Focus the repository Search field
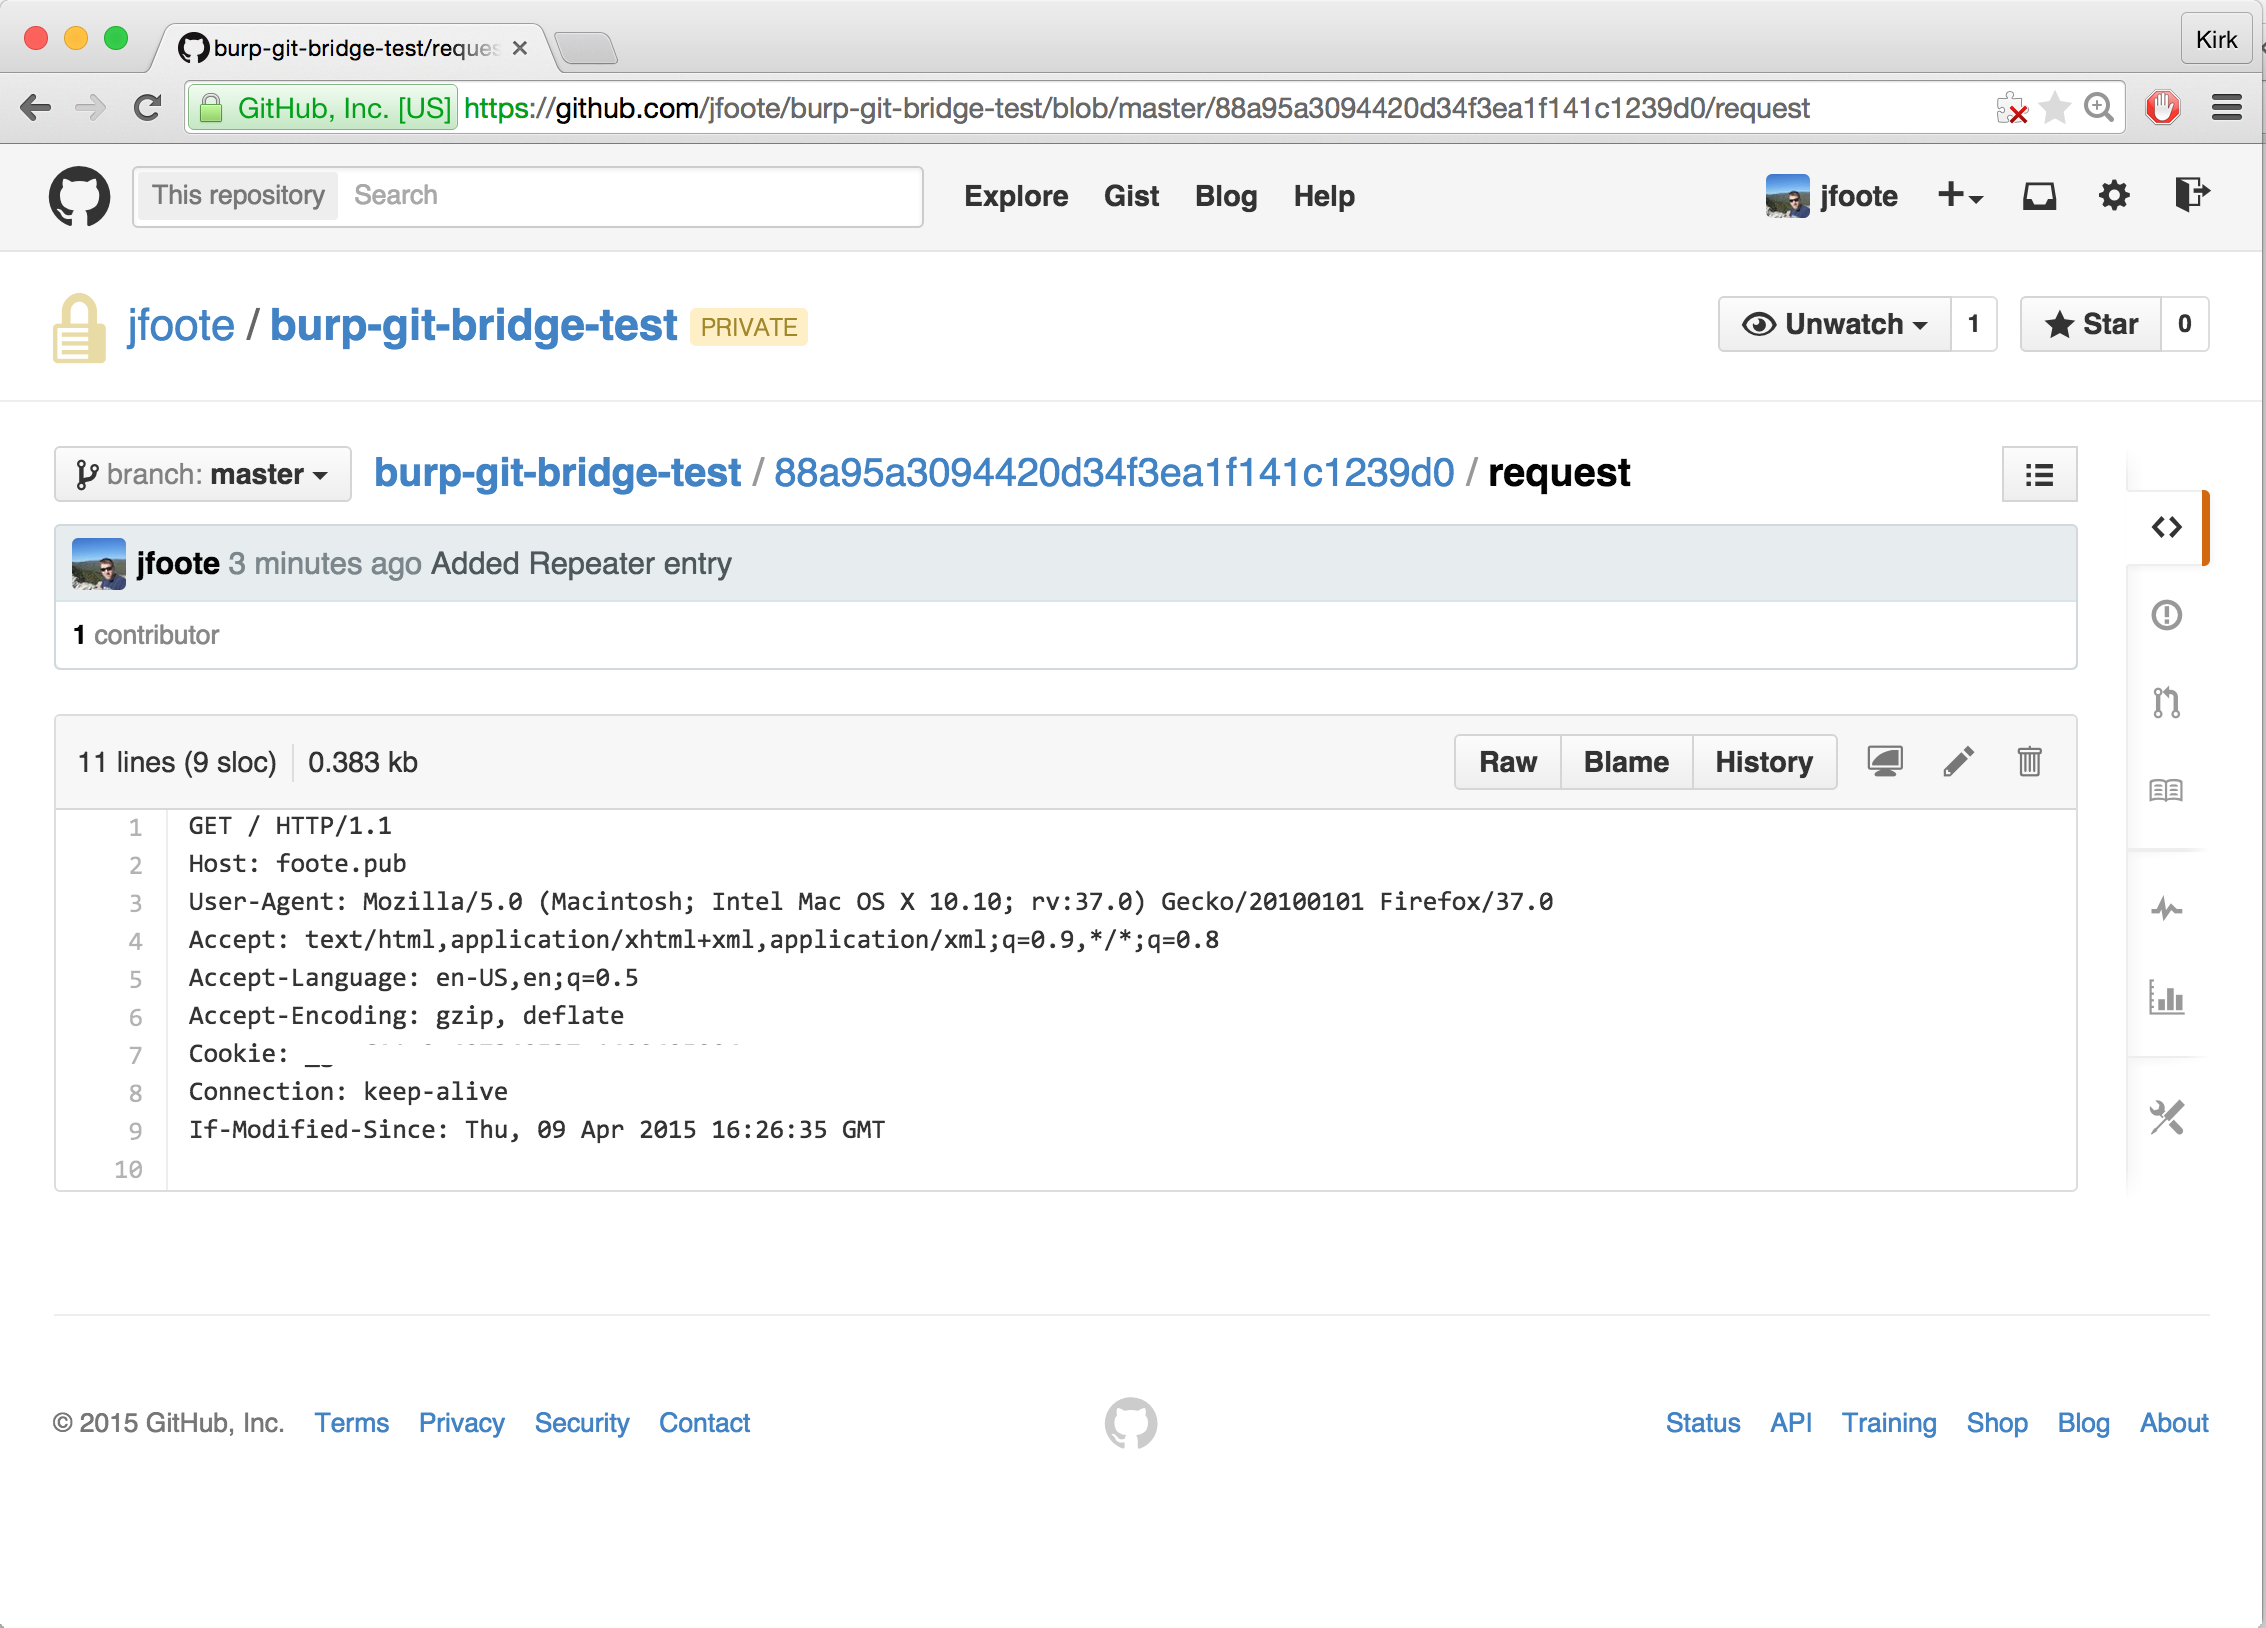The height and width of the screenshot is (1628, 2266). (x=630, y=196)
